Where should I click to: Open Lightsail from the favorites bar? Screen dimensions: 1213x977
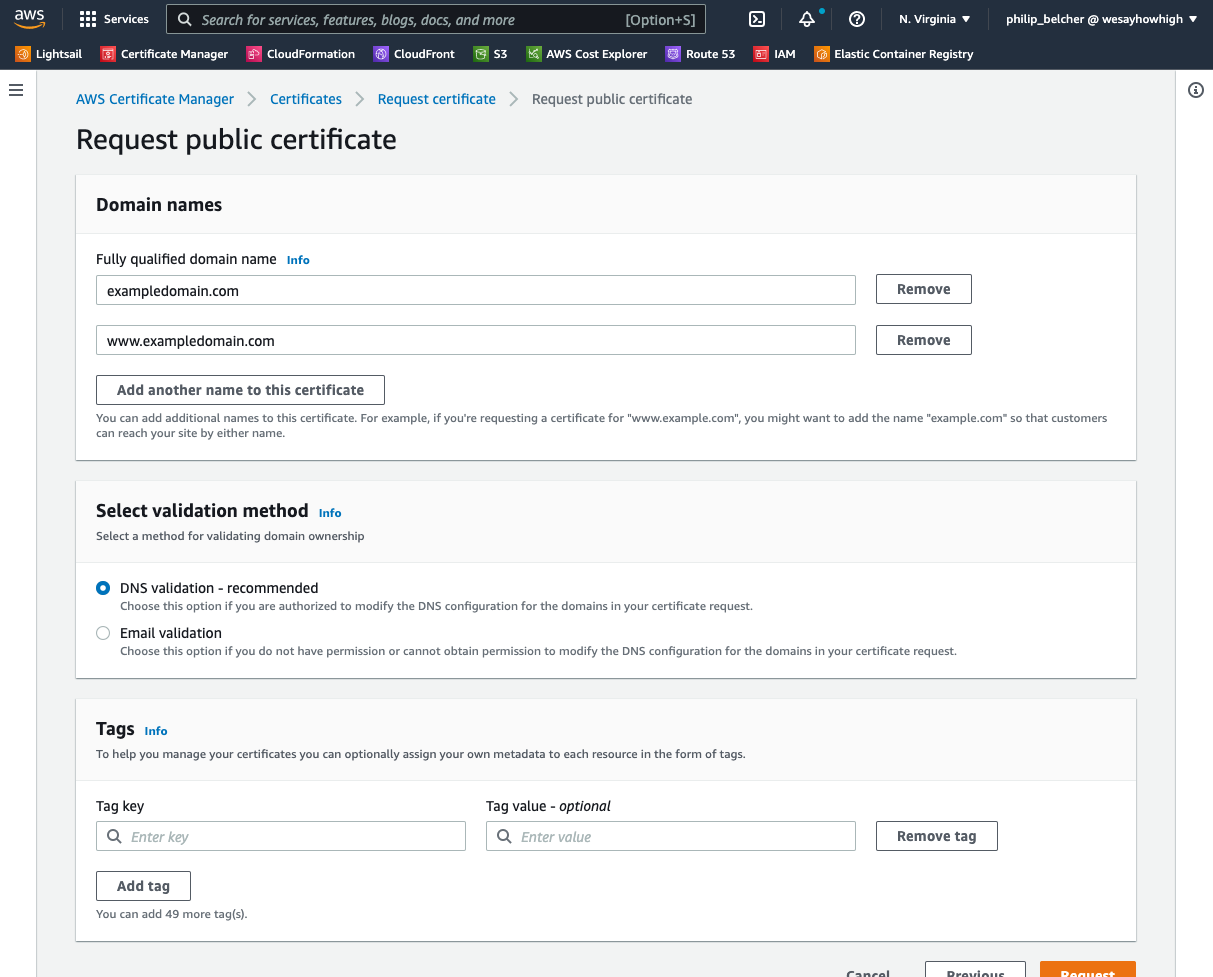coord(47,54)
